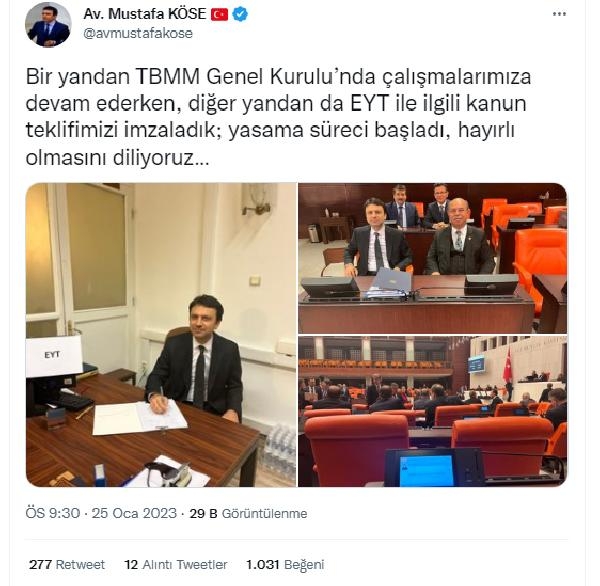
Task: Open the @avmustafakose handle link
Action: 138,33
